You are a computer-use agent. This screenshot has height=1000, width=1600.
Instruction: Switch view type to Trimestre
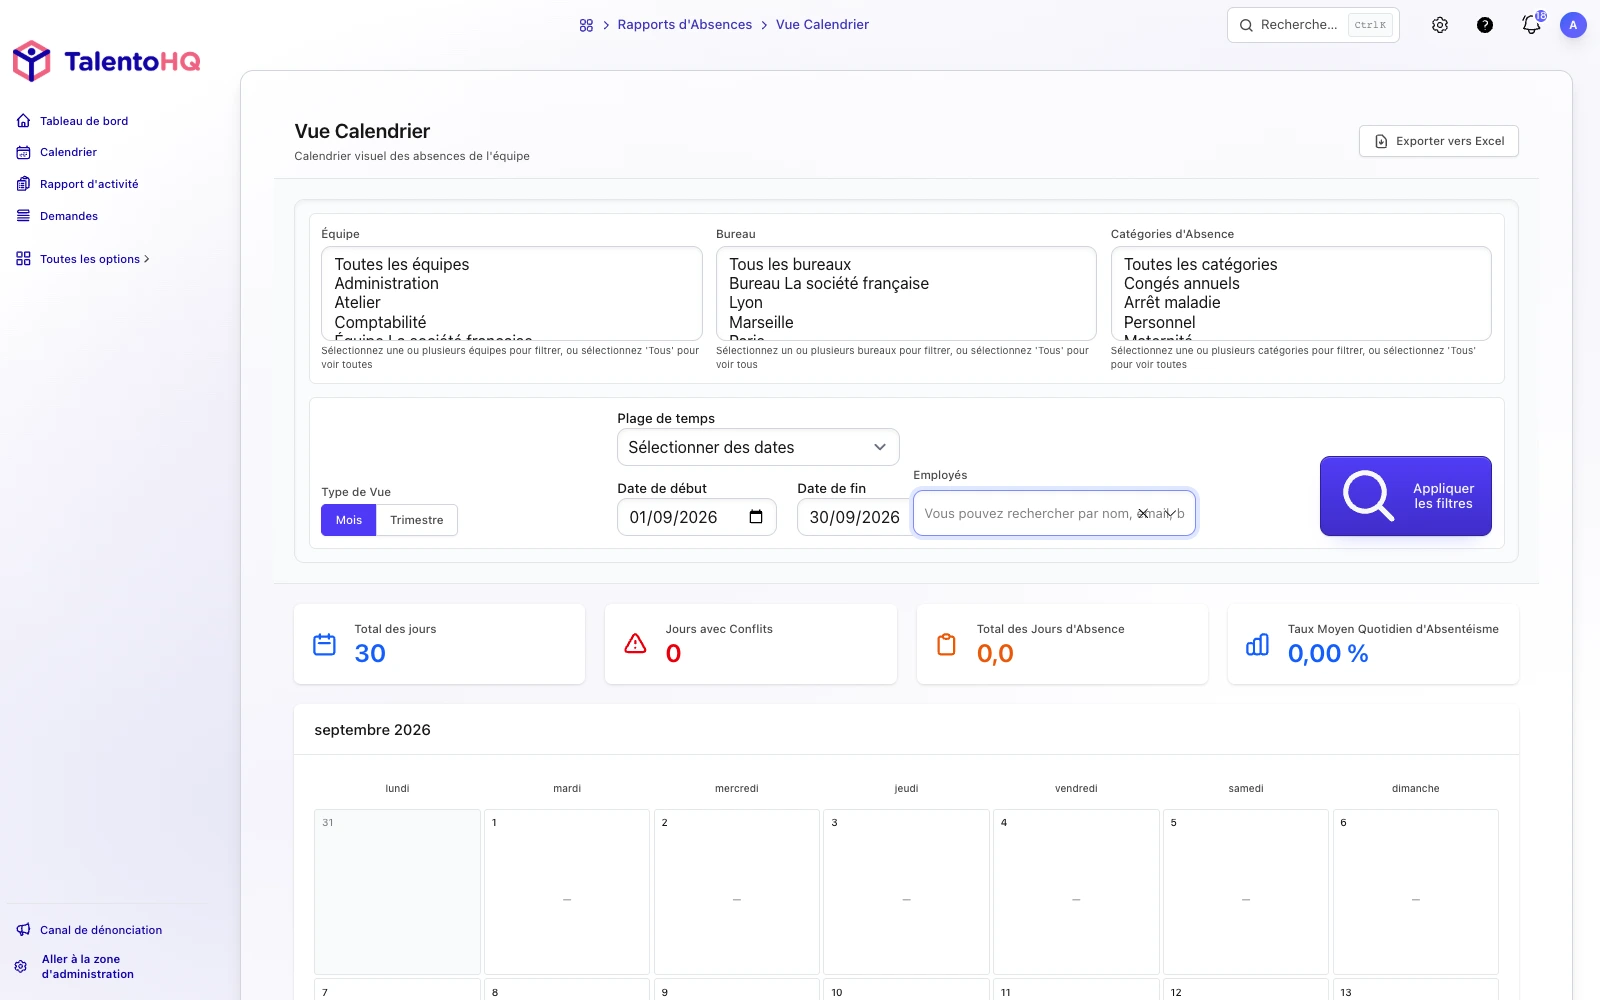[x=417, y=520]
